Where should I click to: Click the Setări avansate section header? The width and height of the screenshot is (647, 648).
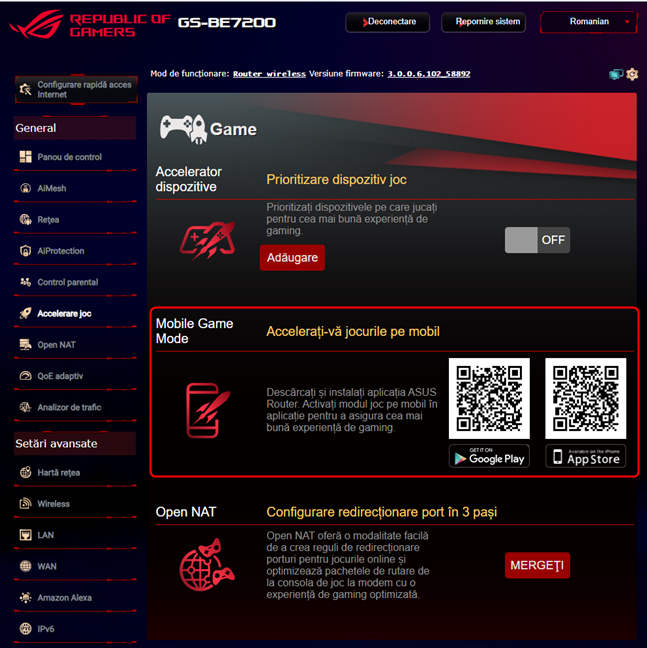75,443
